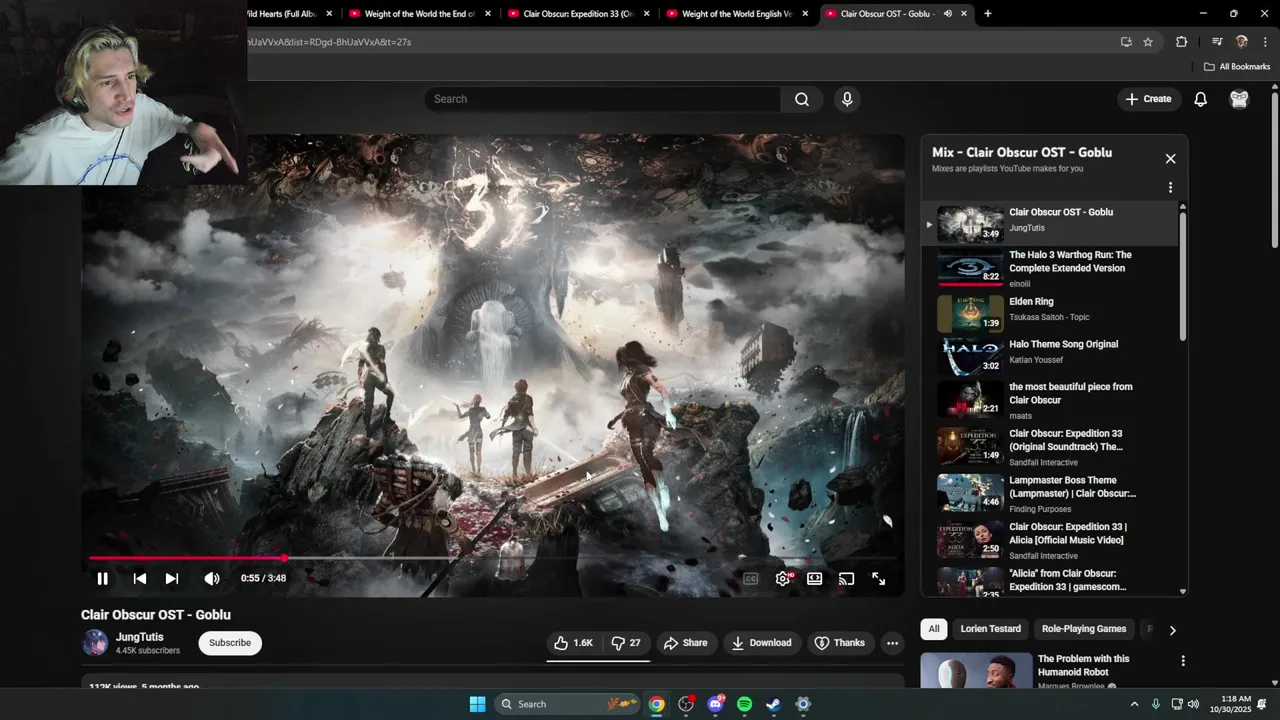This screenshot has height=720, width=1280.
Task: Open the Windows Start menu
Action: pos(477,704)
